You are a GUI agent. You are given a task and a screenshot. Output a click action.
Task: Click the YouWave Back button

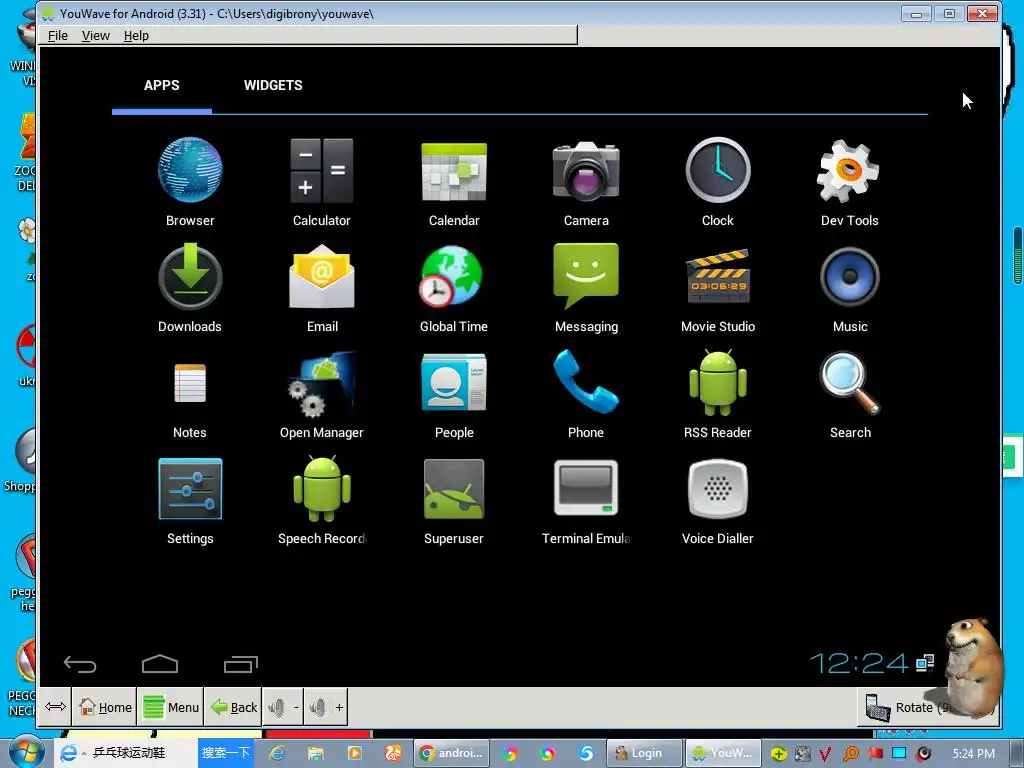(x=233, y=707)
